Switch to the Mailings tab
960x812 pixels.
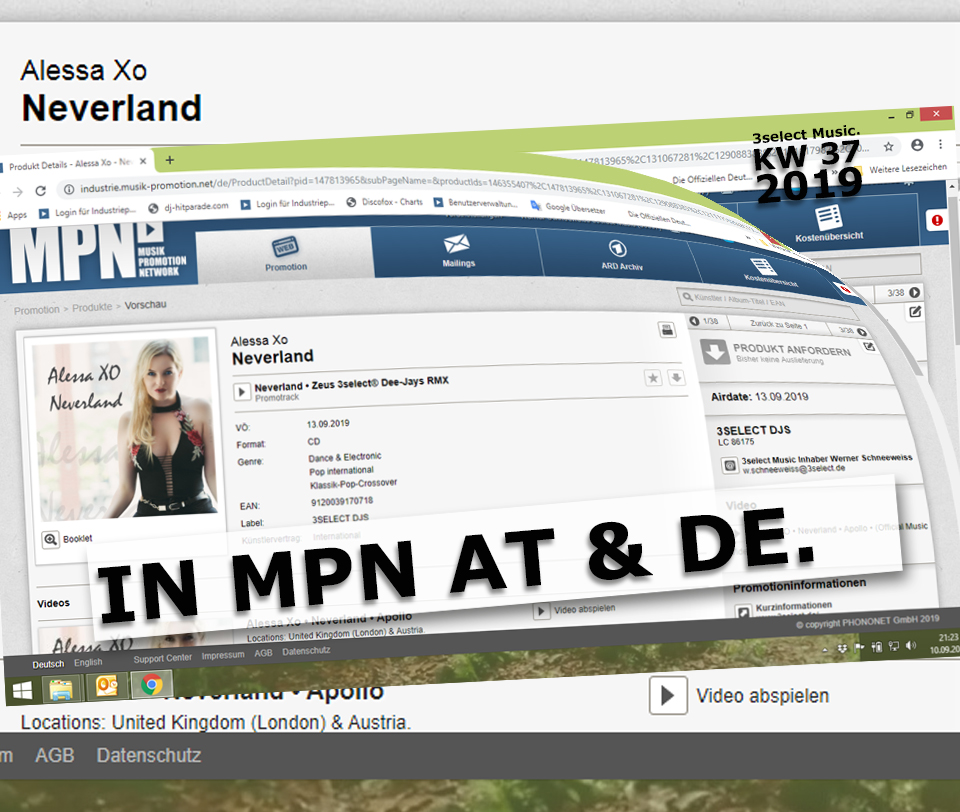click(x=458, y=250)
